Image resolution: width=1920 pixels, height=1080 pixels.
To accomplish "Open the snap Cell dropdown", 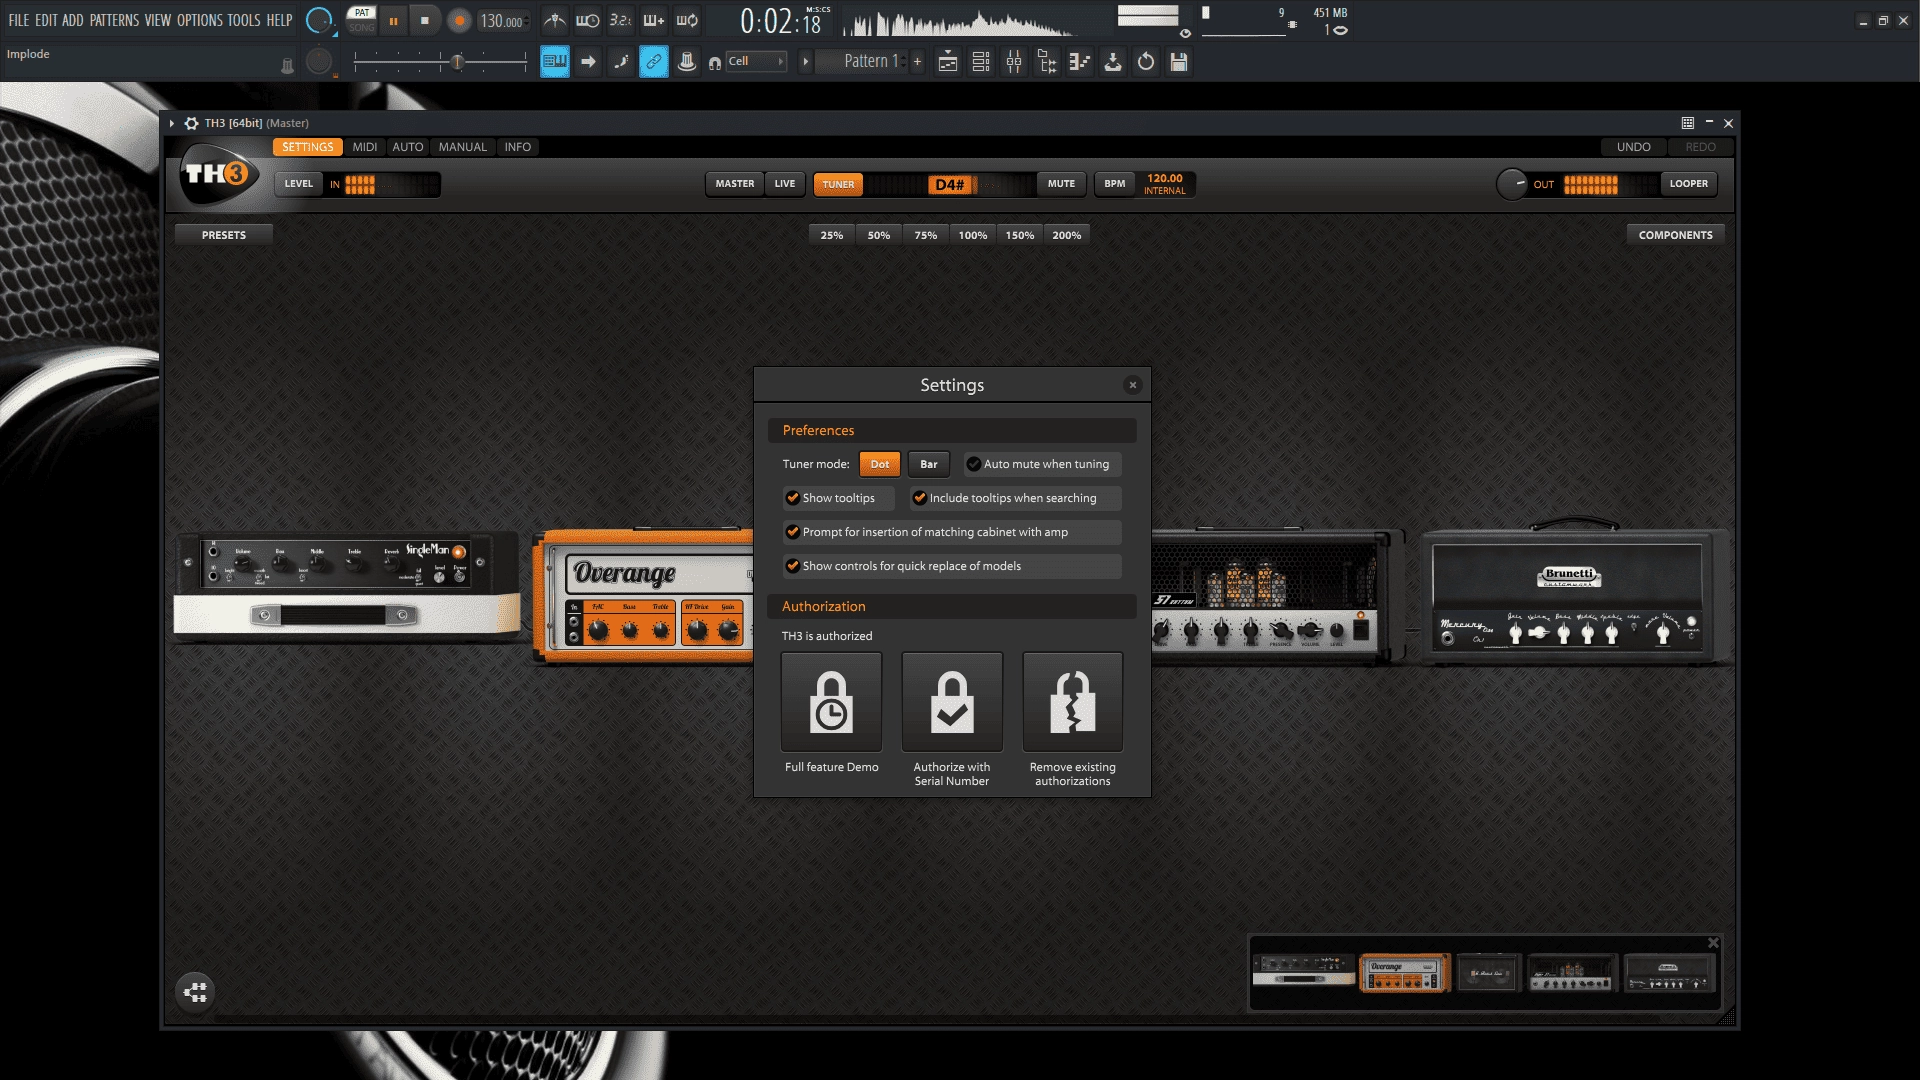I will 756,61.
